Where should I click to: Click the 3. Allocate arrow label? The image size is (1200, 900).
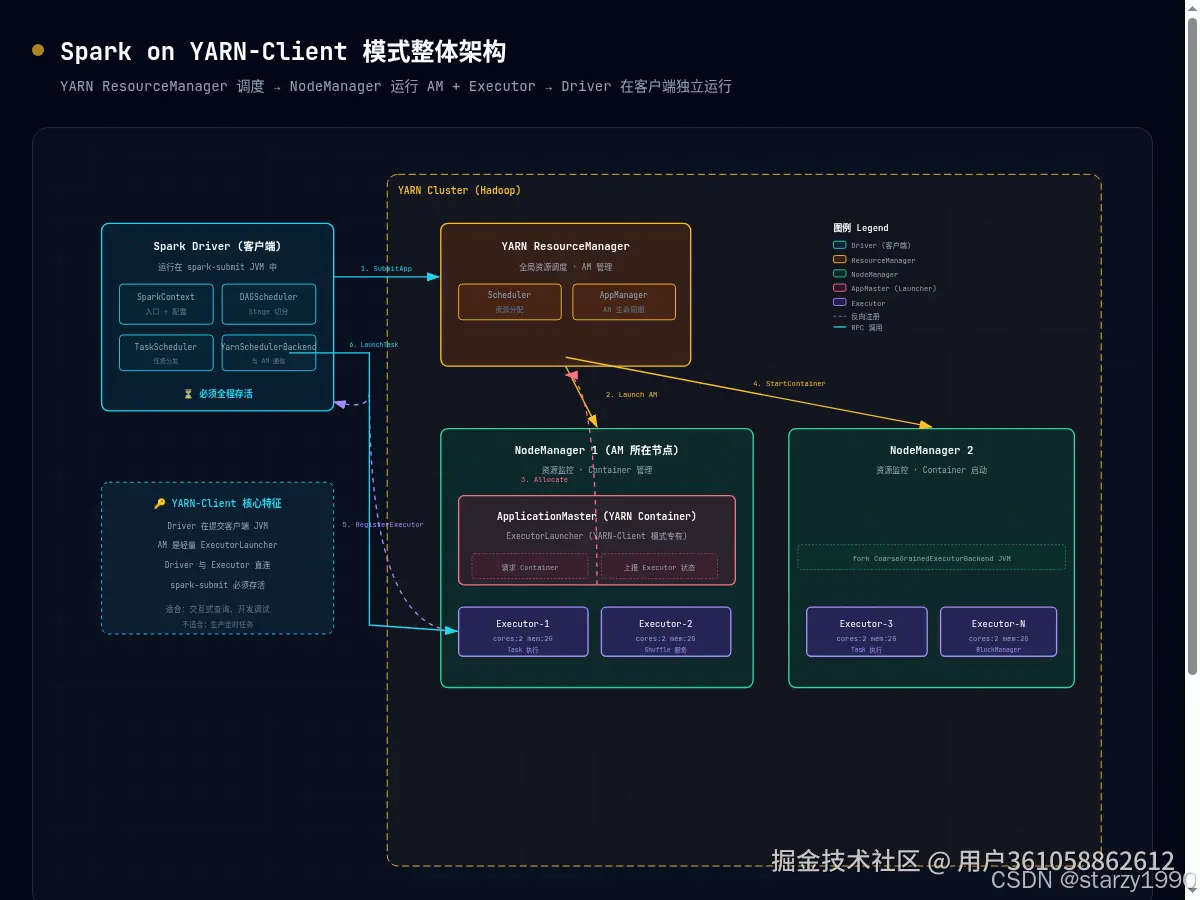(544, 480)
